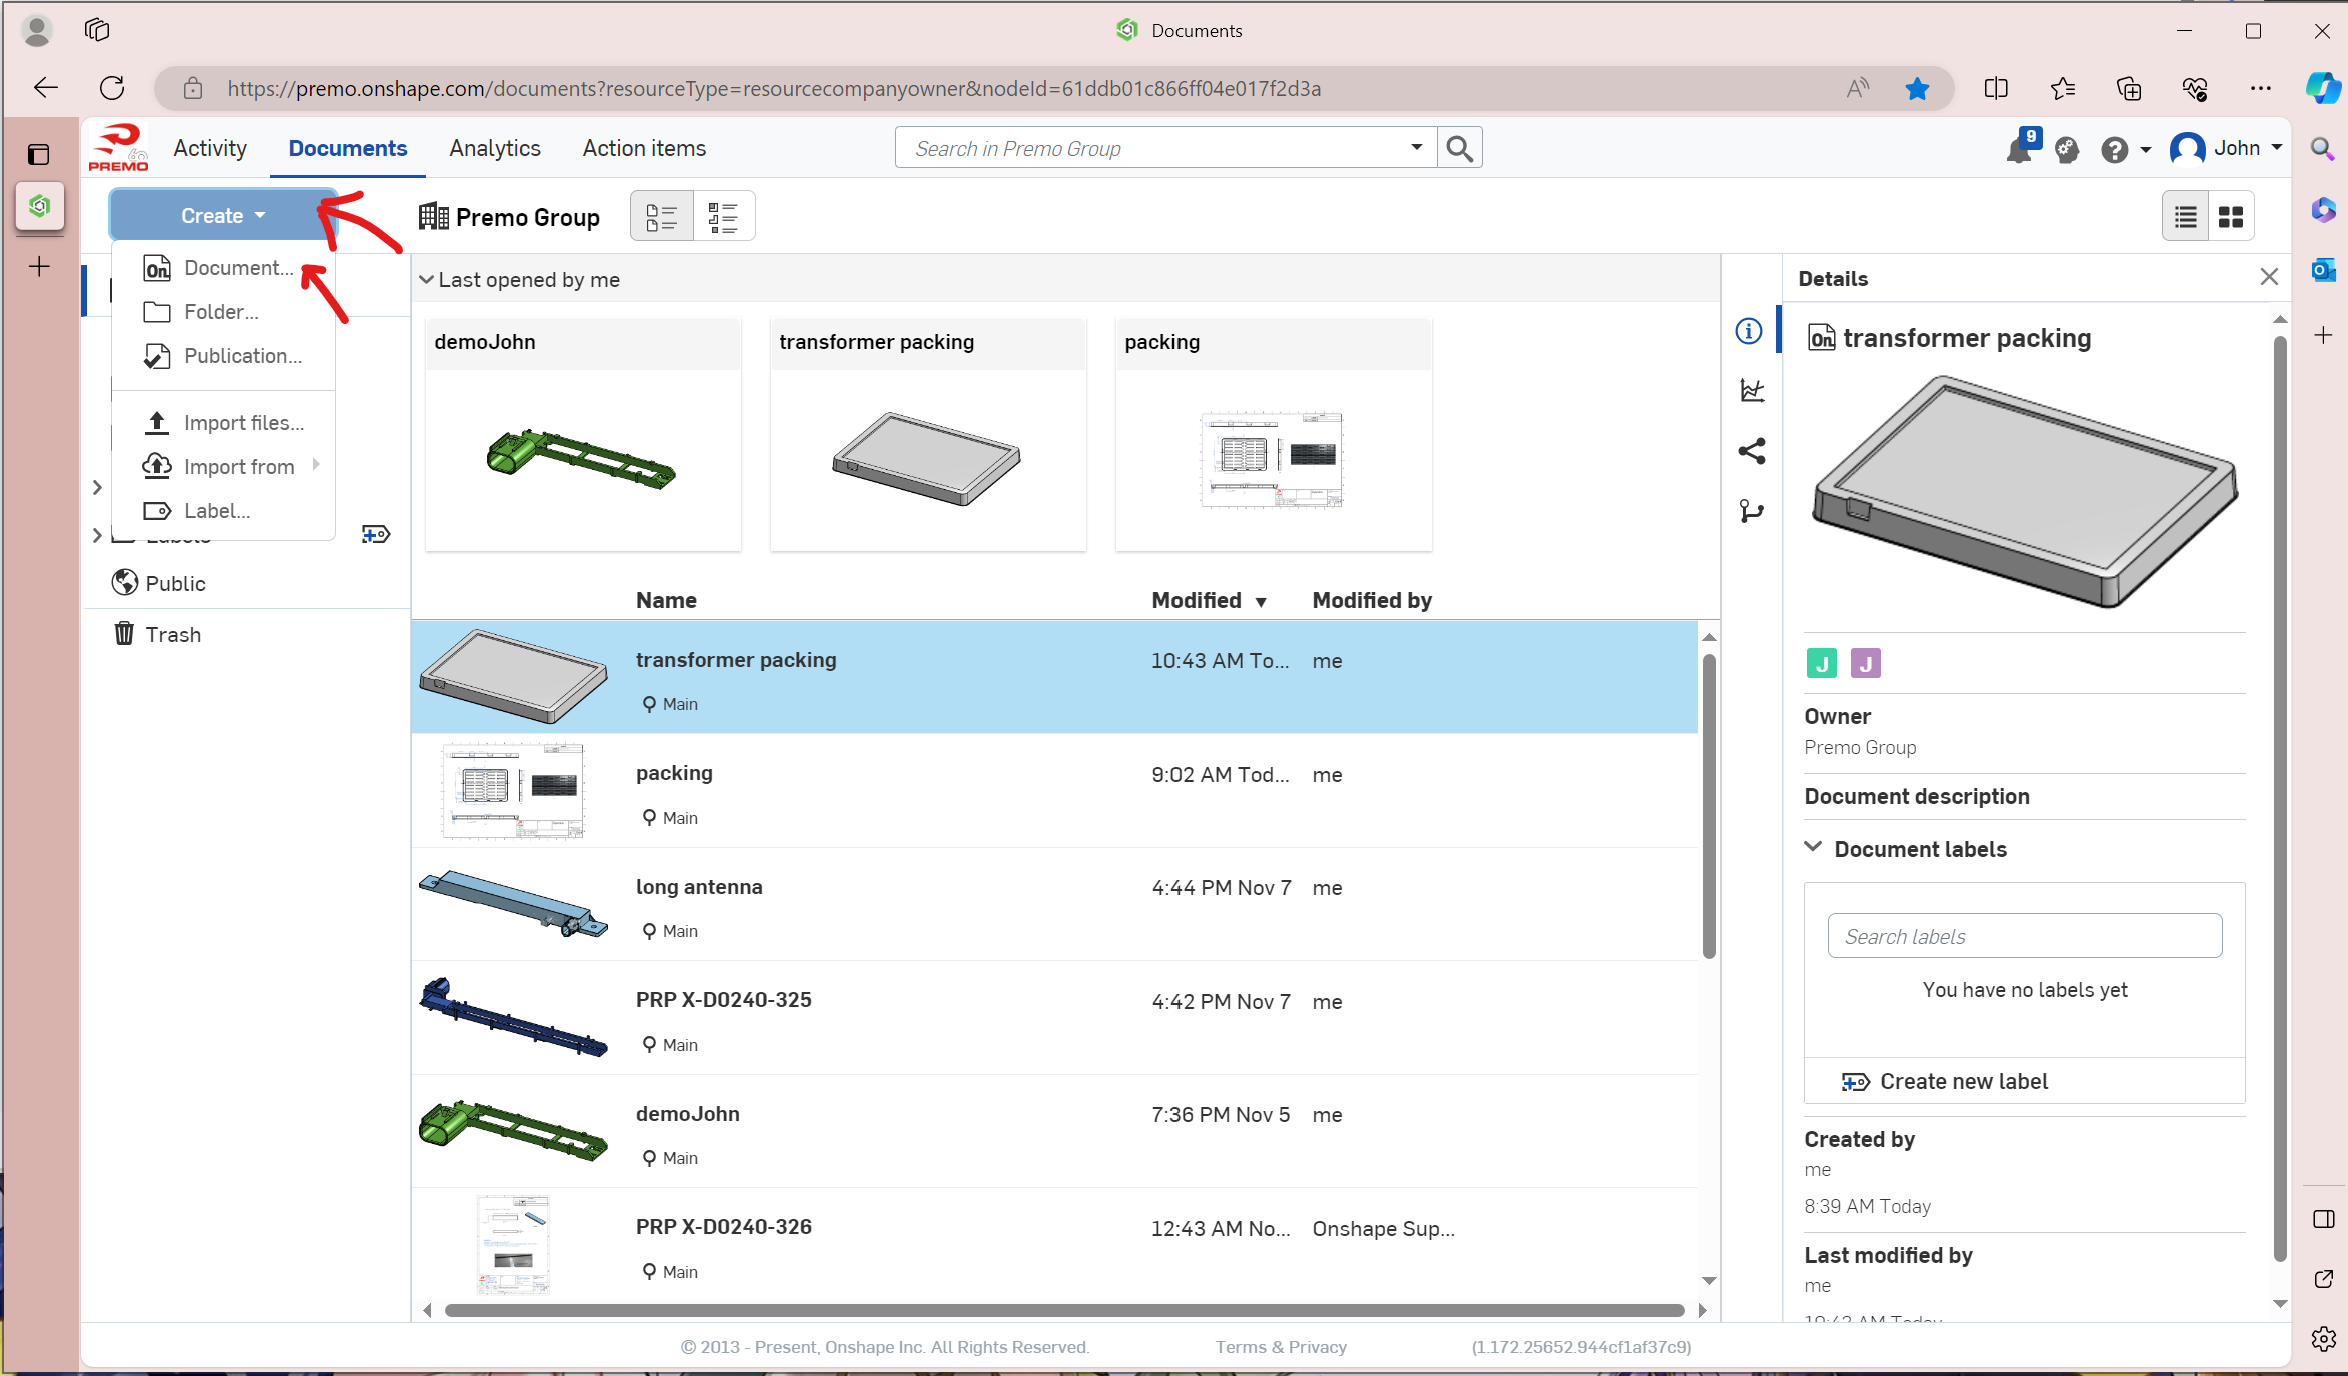Click the search magnifier button
2348x1376 pixels.
click(1459, 149)
